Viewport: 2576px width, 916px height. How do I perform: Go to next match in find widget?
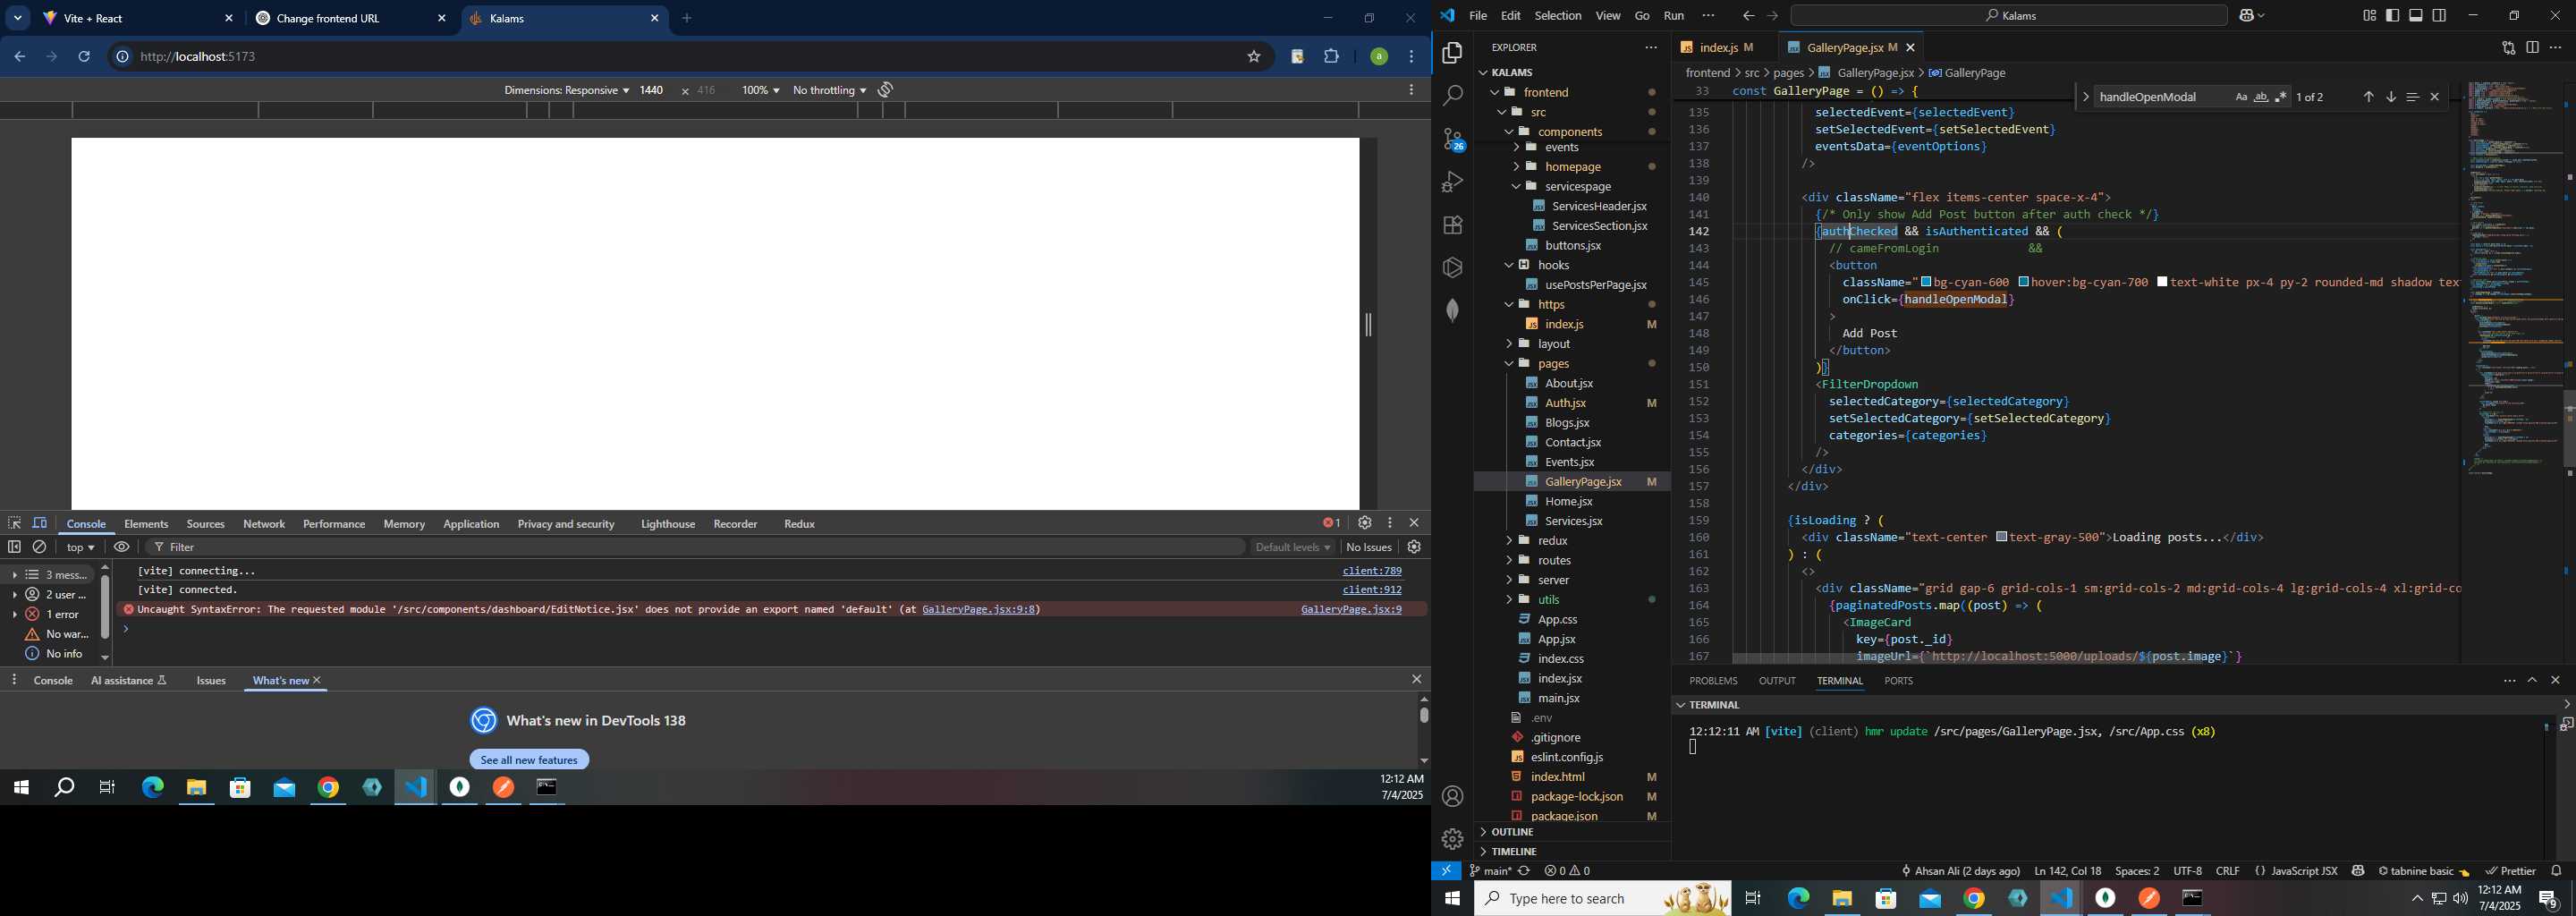coord(2391,97)
